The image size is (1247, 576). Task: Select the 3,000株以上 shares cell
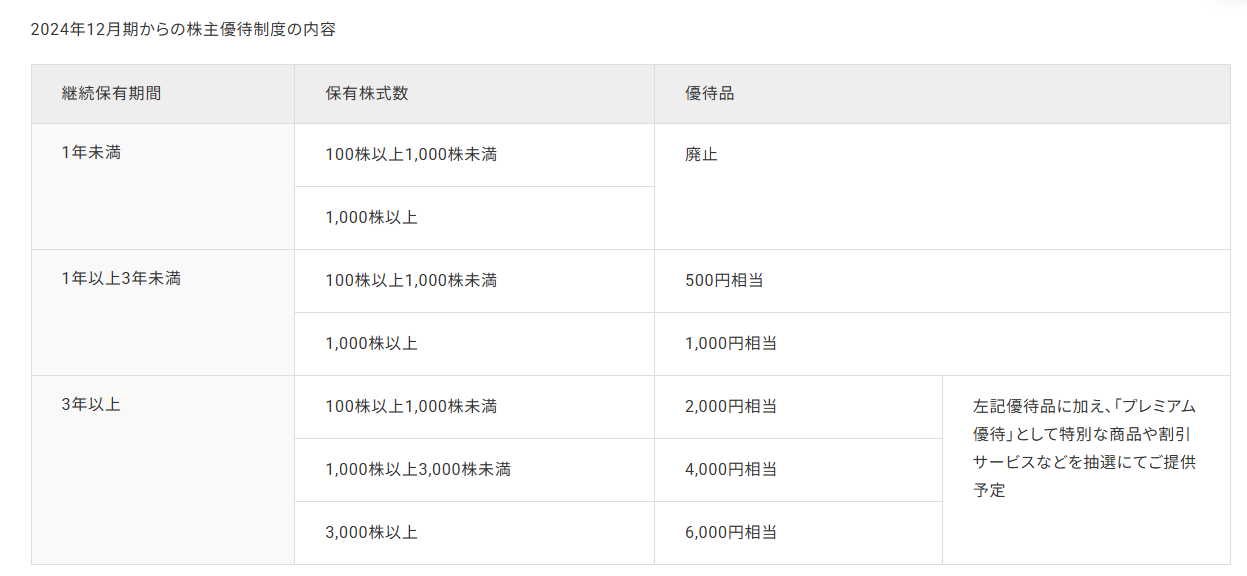371,533
